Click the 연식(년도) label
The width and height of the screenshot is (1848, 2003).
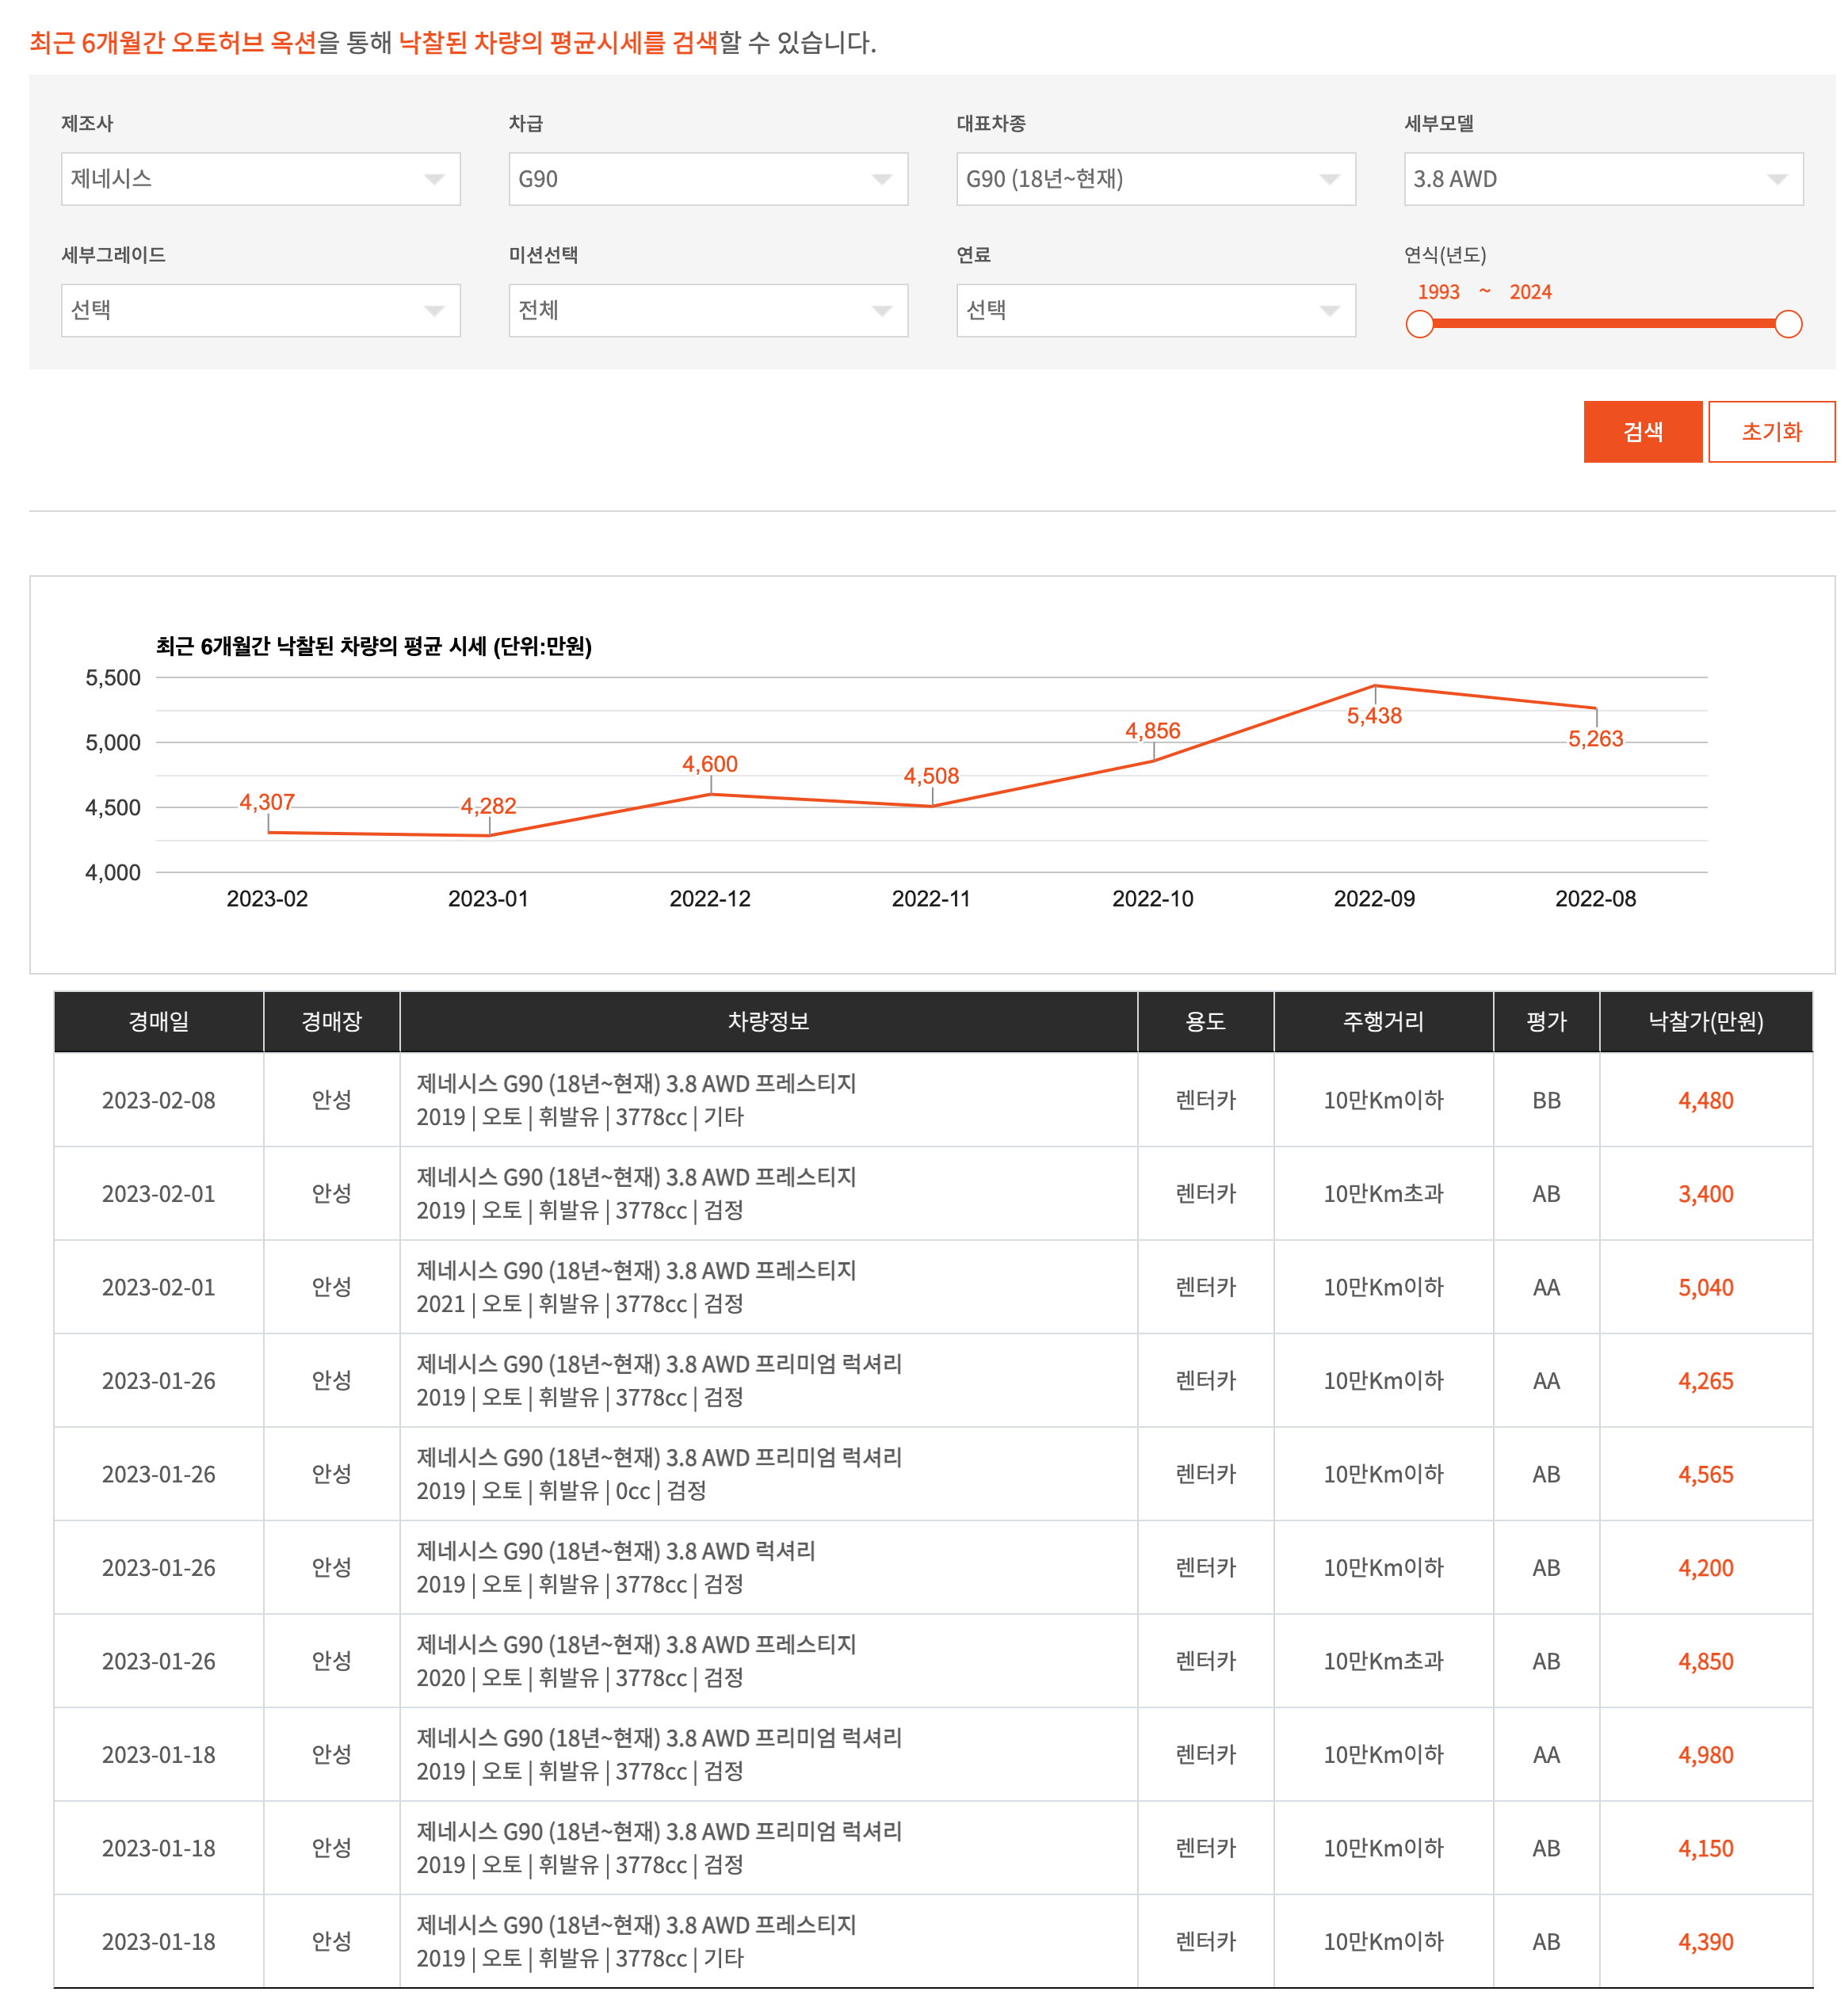point(1445,255)
